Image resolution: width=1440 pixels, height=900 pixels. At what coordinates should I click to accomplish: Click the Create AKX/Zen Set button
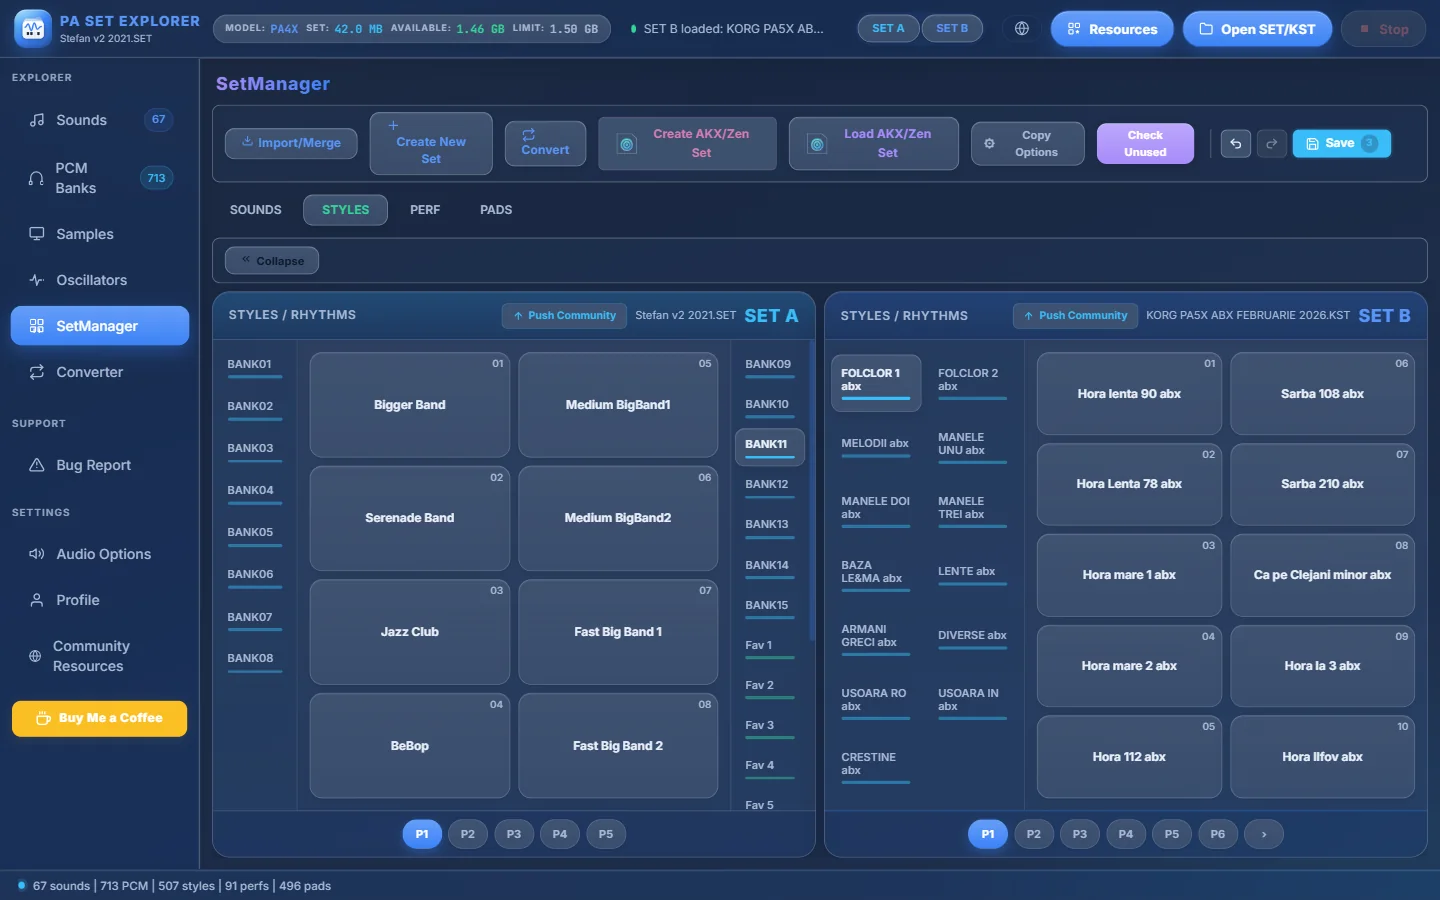687,143
